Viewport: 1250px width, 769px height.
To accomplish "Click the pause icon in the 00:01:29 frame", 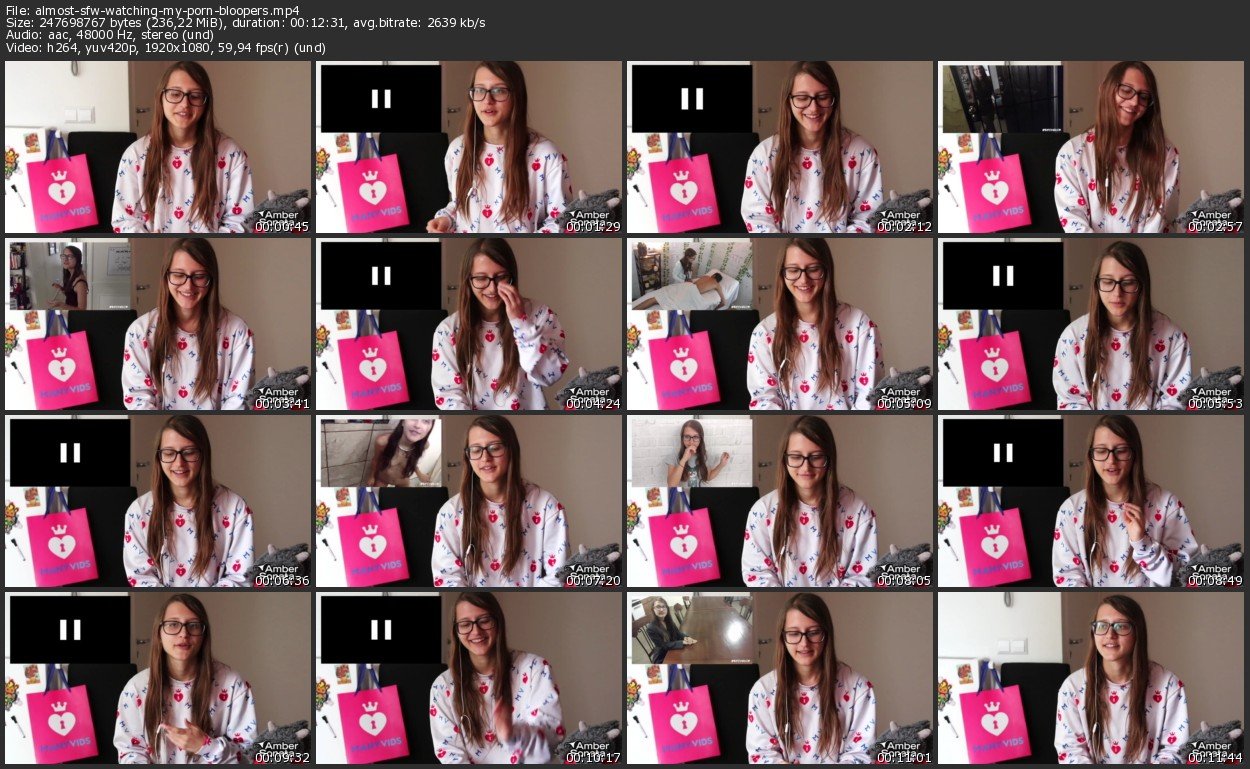I will 380,98.
